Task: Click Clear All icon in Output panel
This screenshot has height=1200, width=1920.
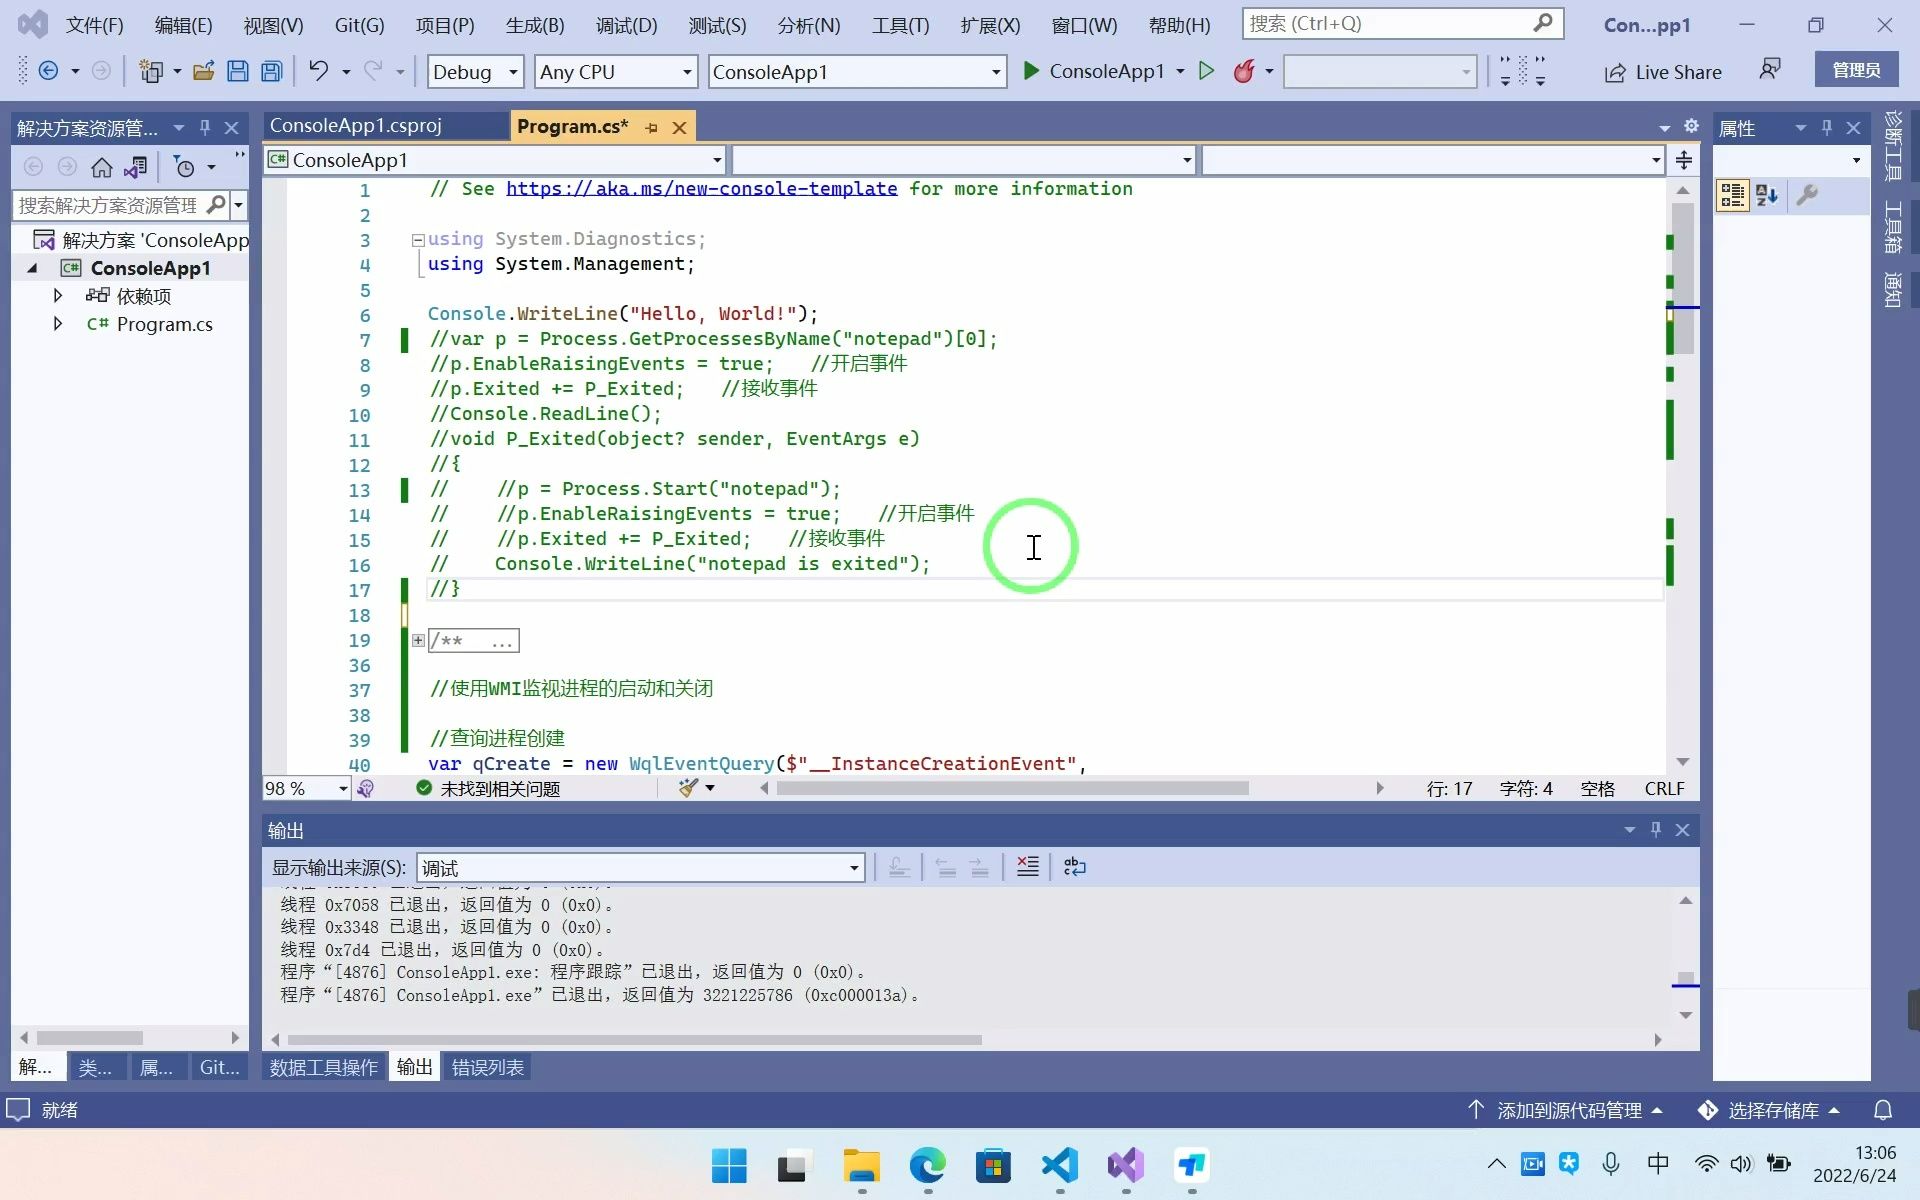Action: tap(1027, 867)
